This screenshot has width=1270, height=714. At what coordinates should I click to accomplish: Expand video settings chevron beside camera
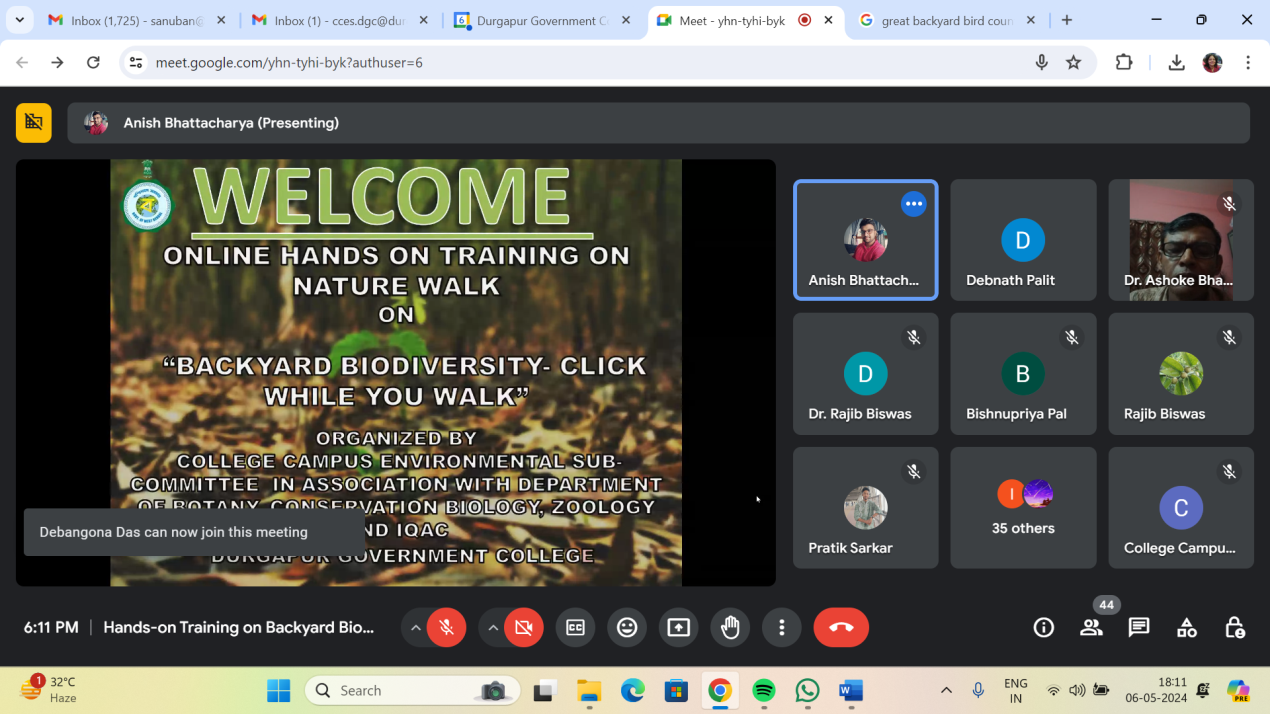point(492,627)
